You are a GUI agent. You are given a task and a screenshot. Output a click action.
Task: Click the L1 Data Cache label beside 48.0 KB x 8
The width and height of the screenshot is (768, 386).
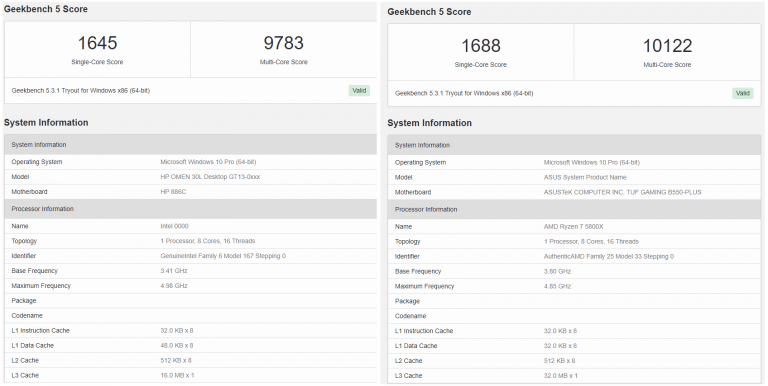[x=32, y=345]
